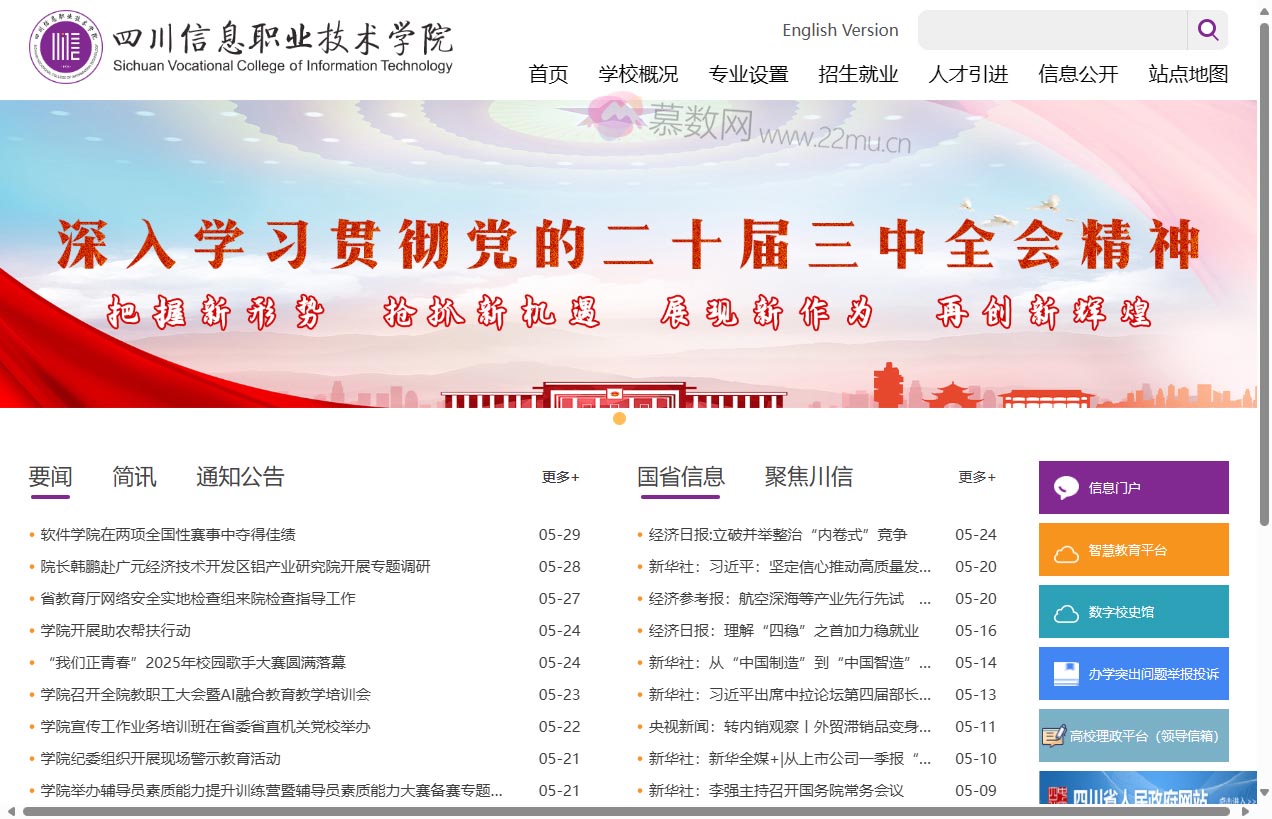Screen dimensions: 1272x819
Task: Click the 办学突出问题举报投诉 icon
Action: (x=1067, y=674)
